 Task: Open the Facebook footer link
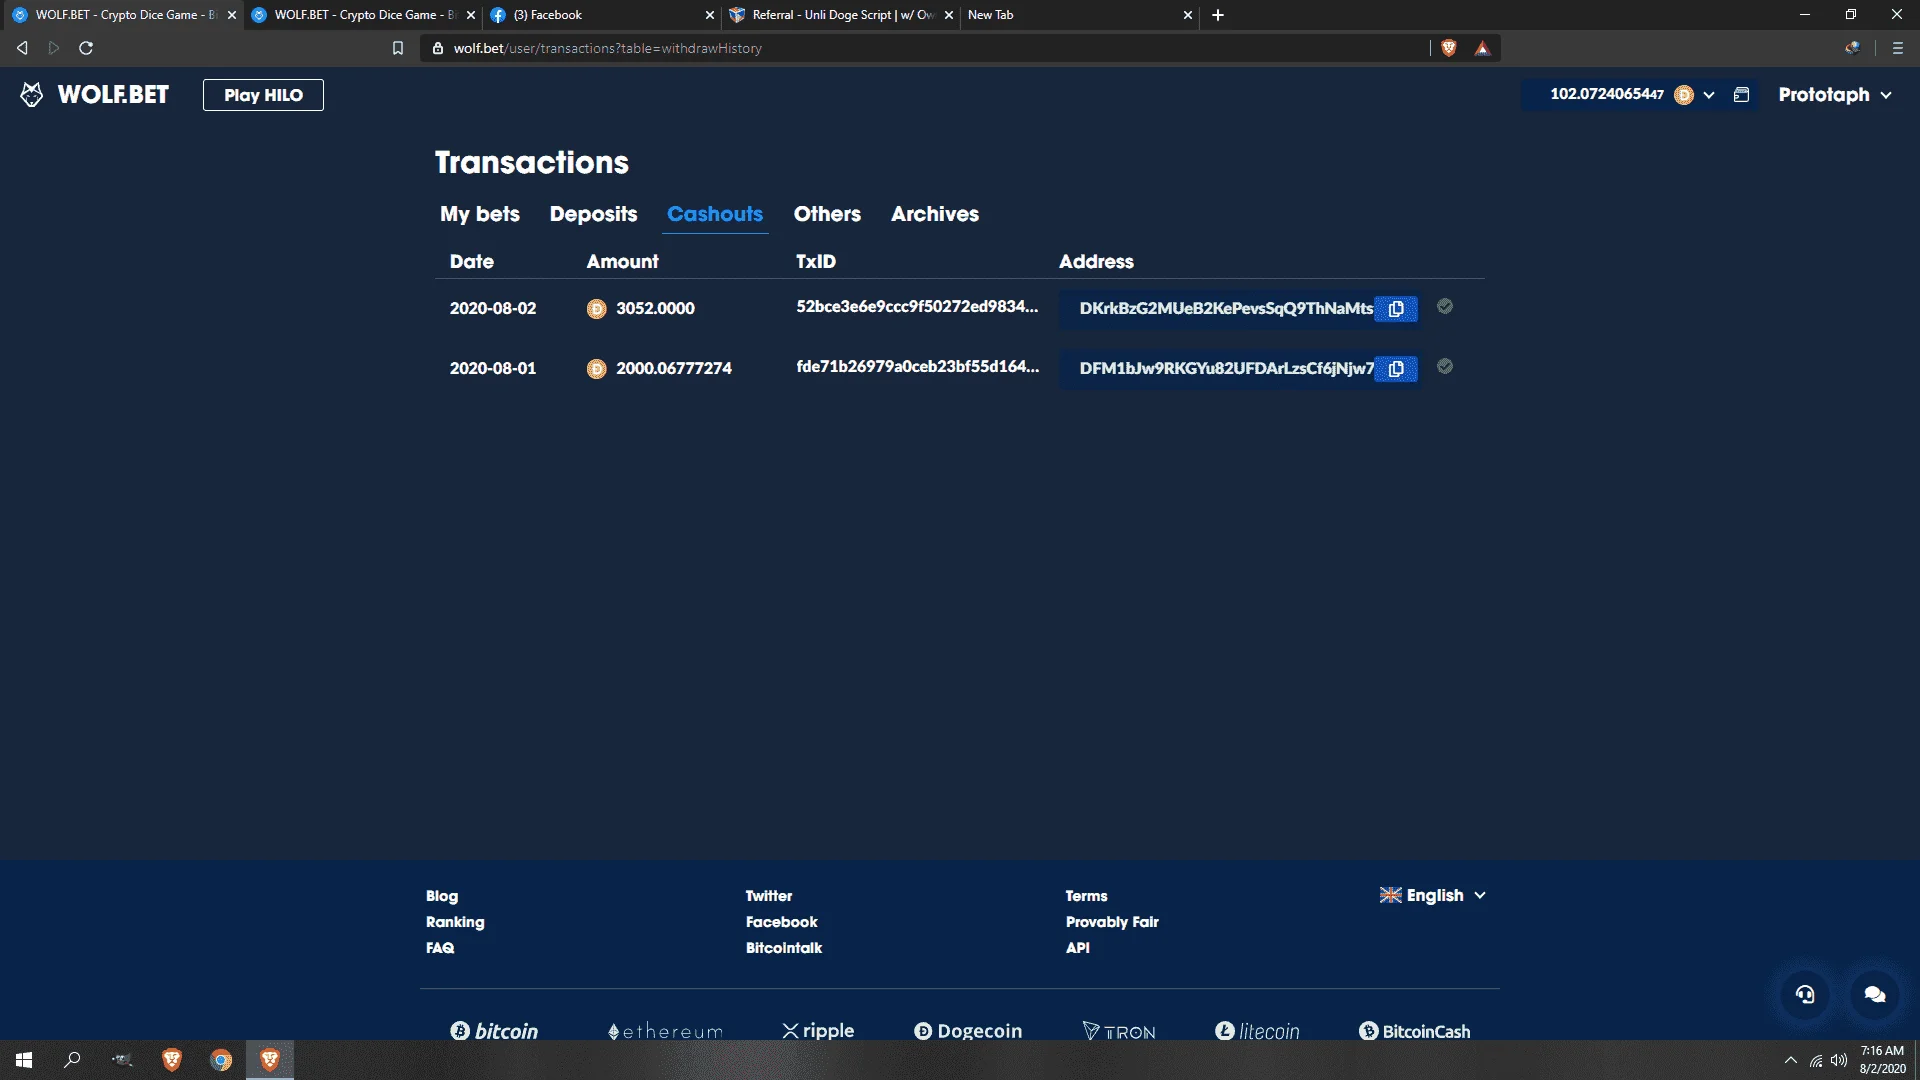(x=782, y=922)
